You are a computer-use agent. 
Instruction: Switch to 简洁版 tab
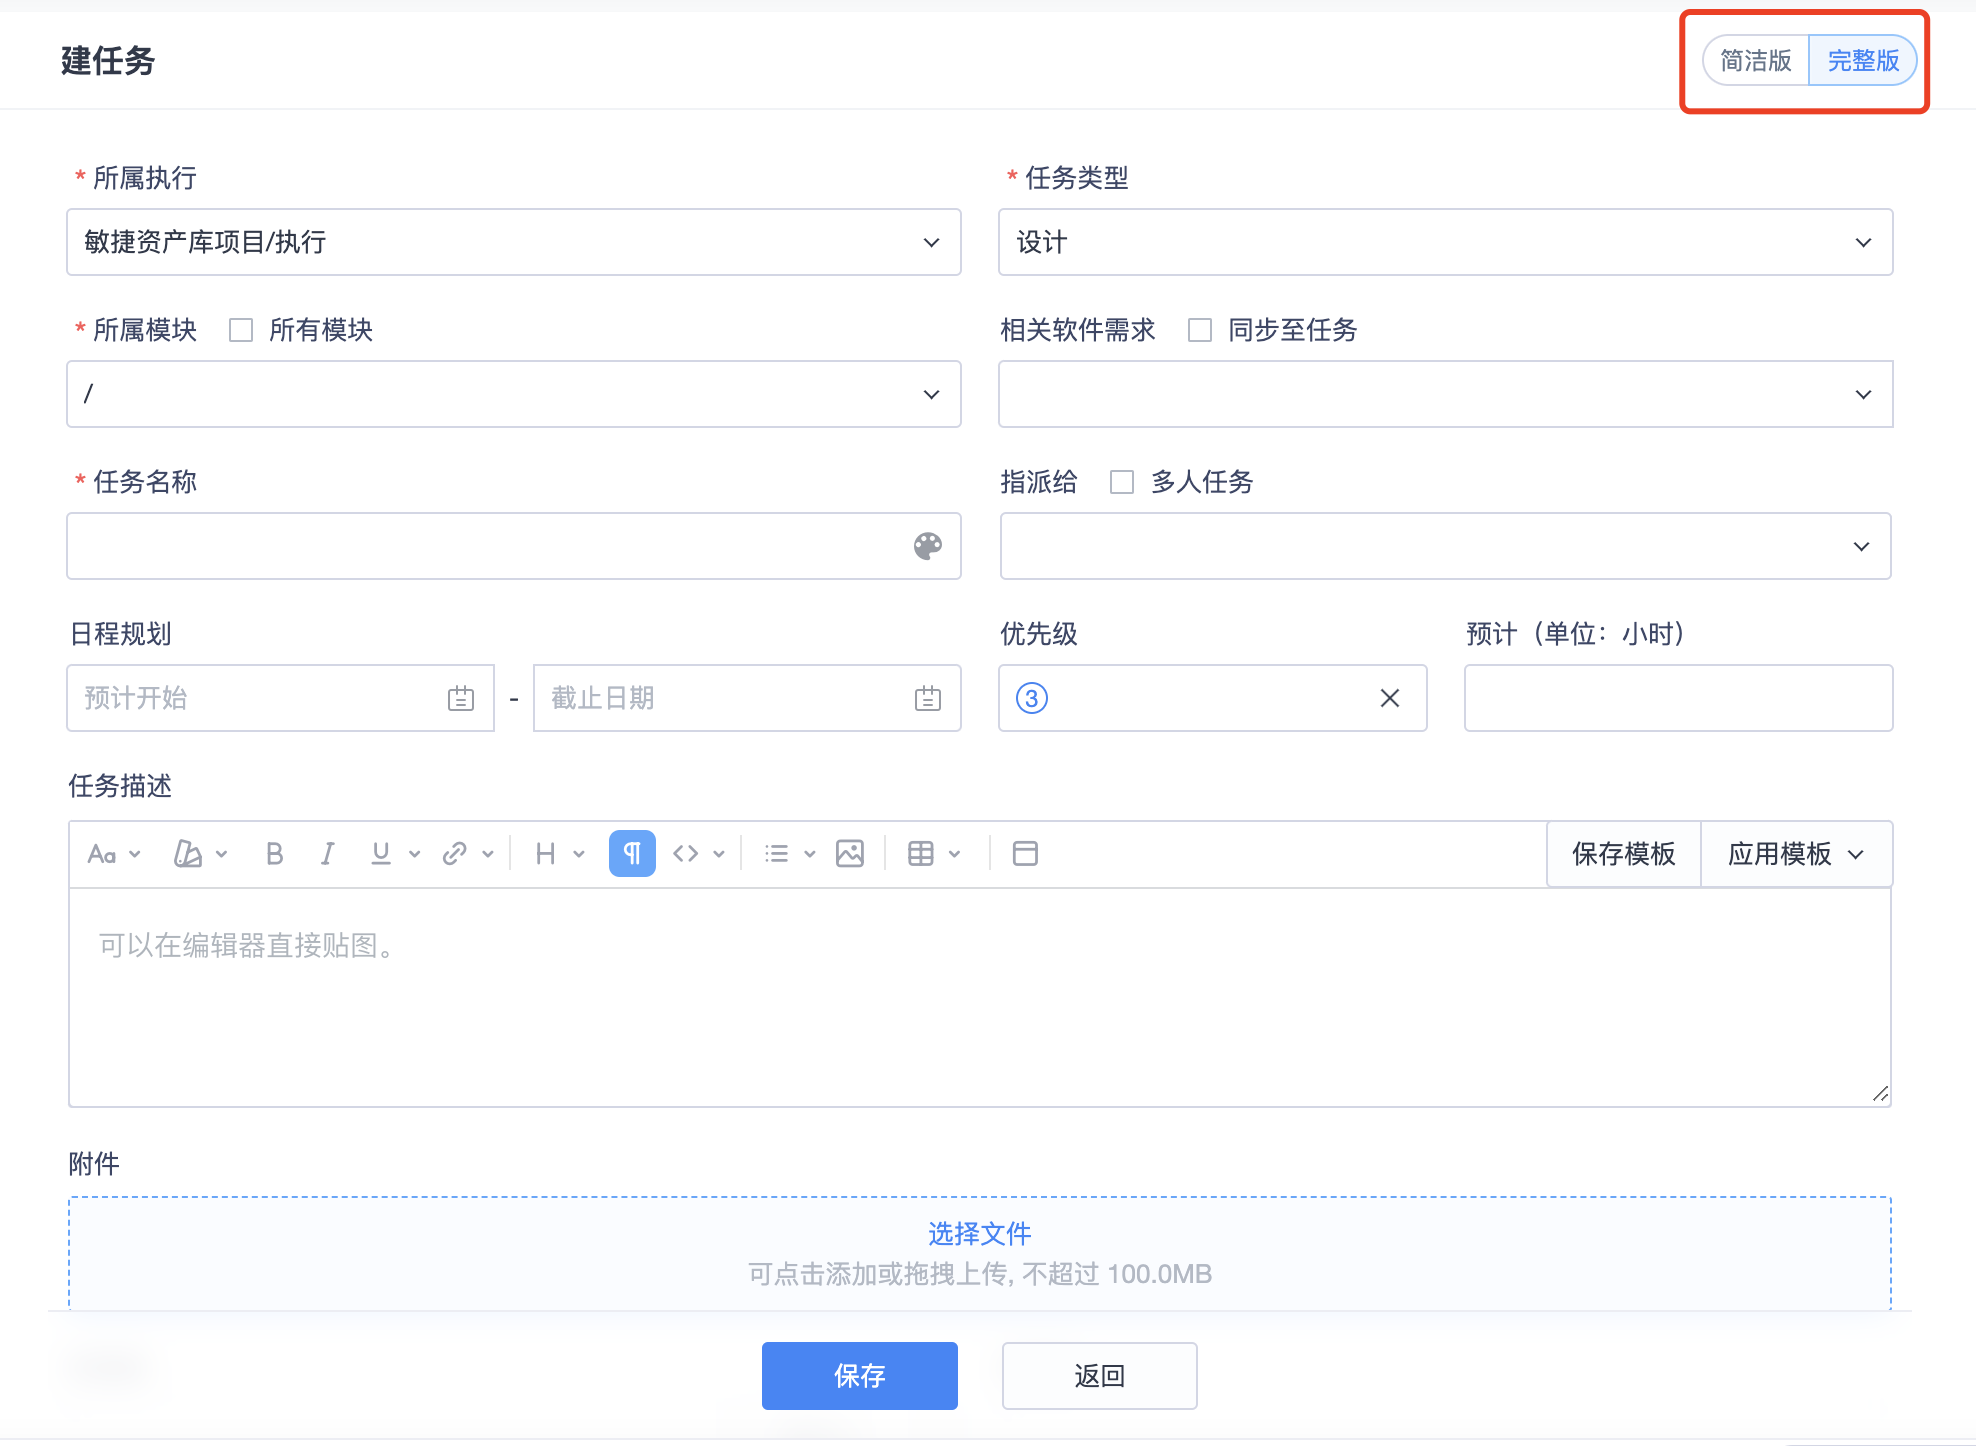[x=1755, y=61]
